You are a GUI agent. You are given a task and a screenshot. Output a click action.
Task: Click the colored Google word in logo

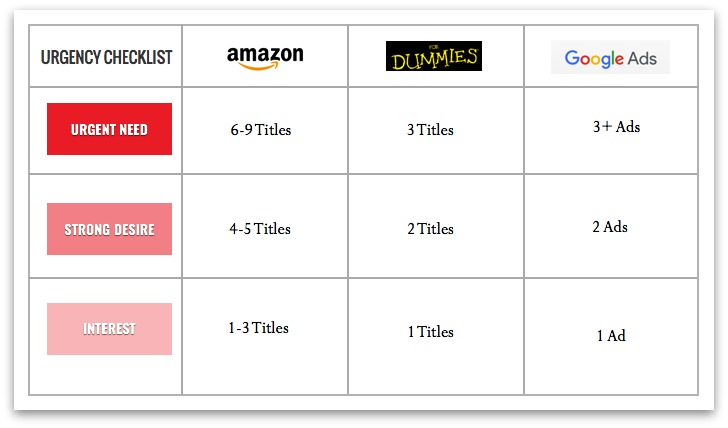coord(594,59)
